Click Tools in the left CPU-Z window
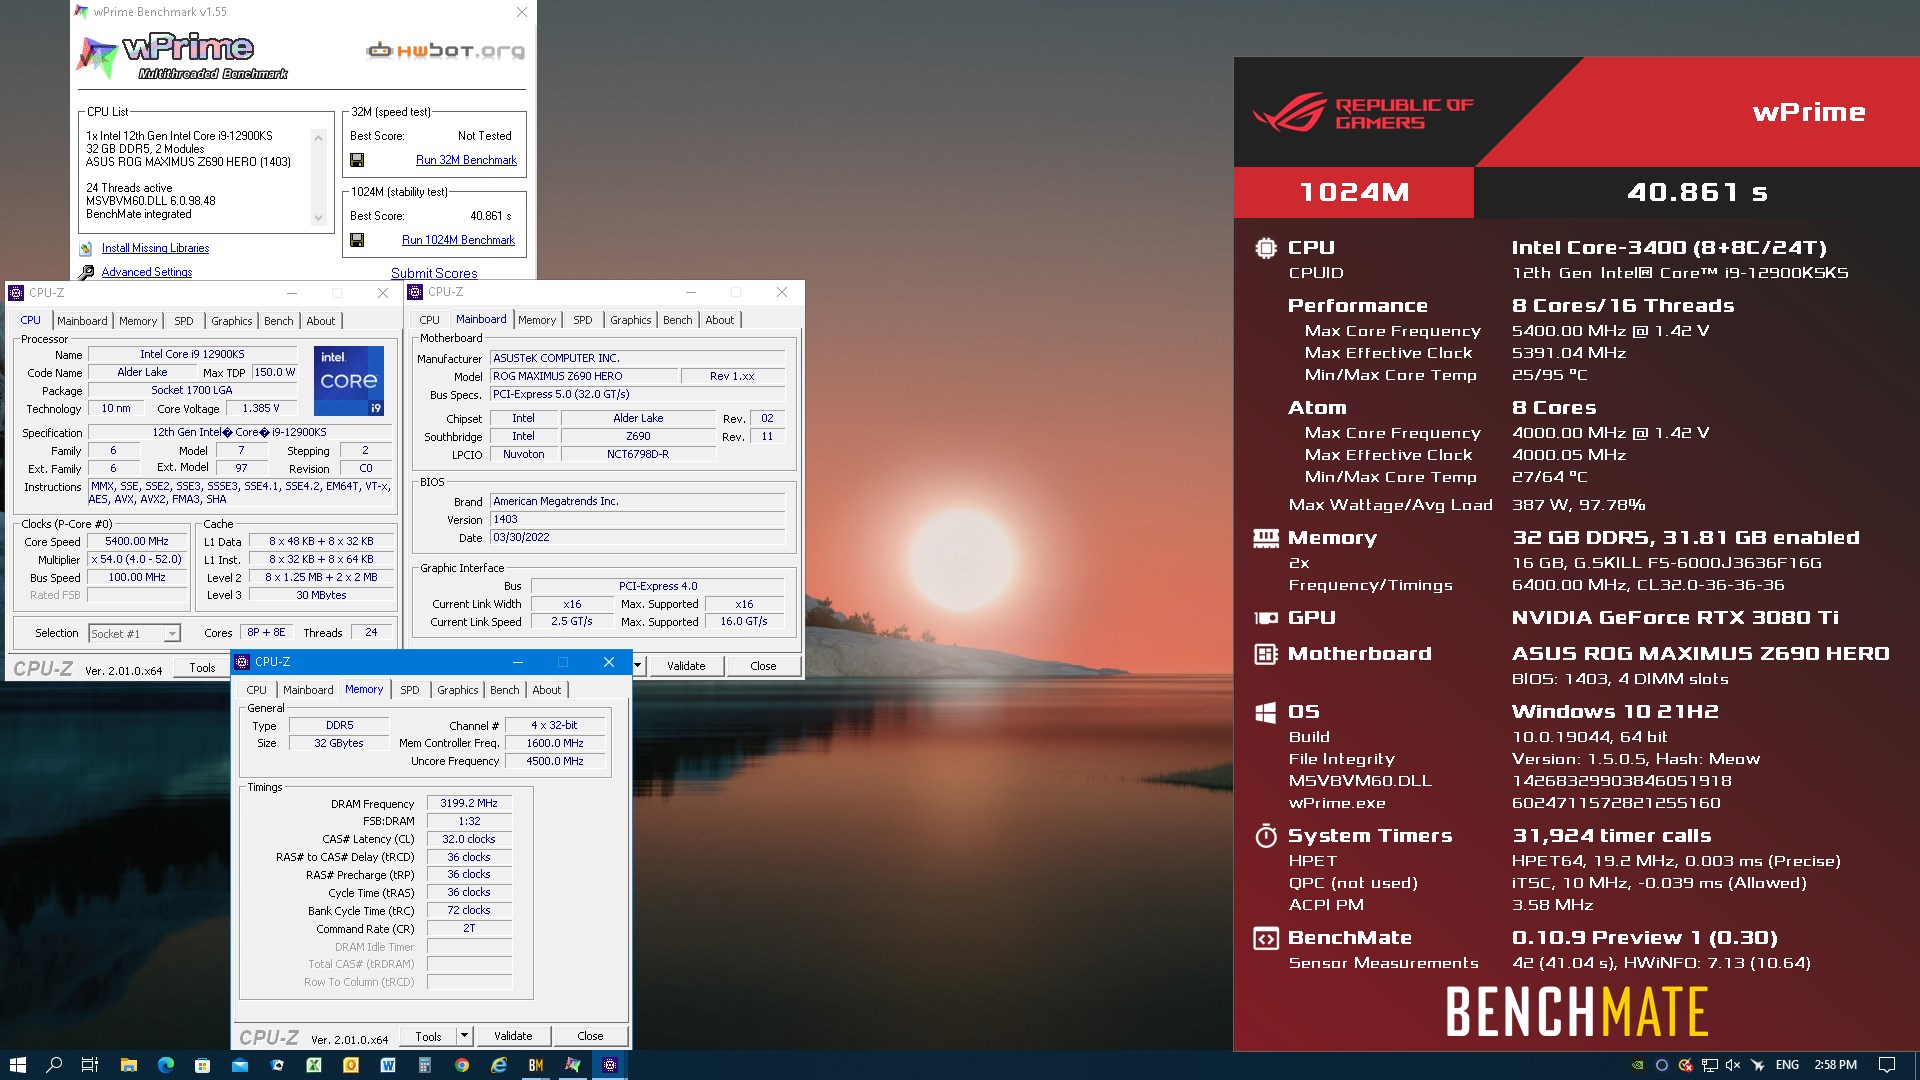The image size is (1920, 1080). pyautogui.click(x=202, y=668)
